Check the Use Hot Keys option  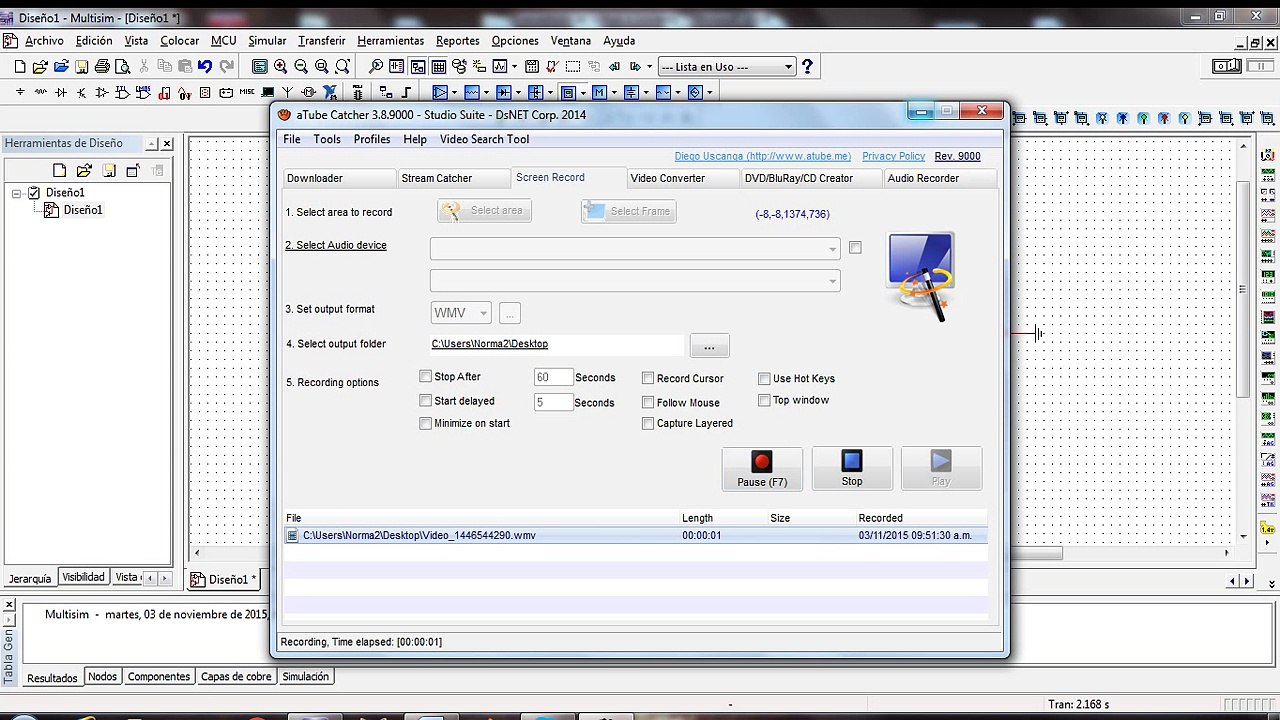[764, 378]
